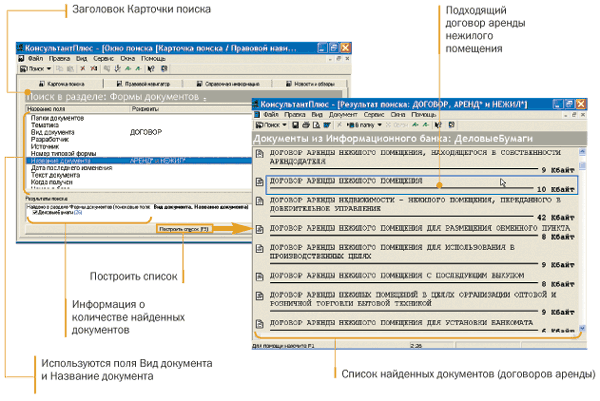Screen dimensions: 600x401
Task: Open the Документ menu in the results window
Action: point(343,115)
